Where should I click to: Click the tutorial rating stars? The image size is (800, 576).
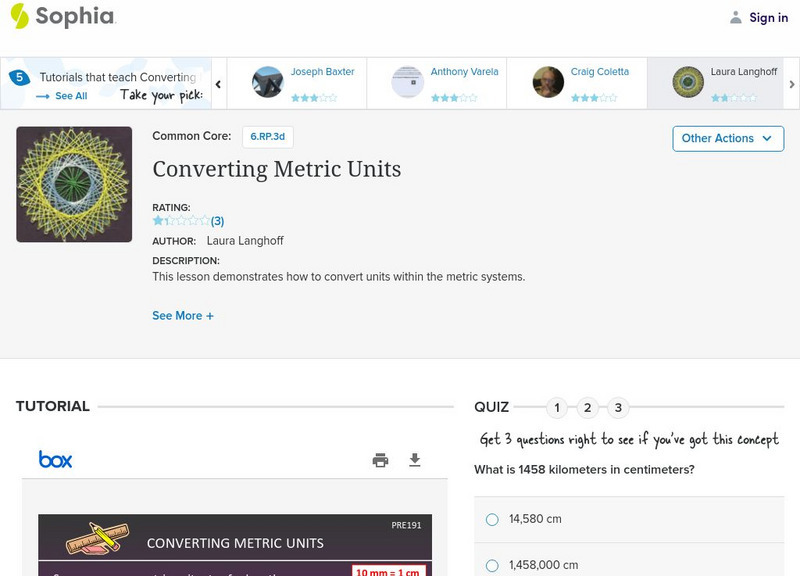pos(181,221)
